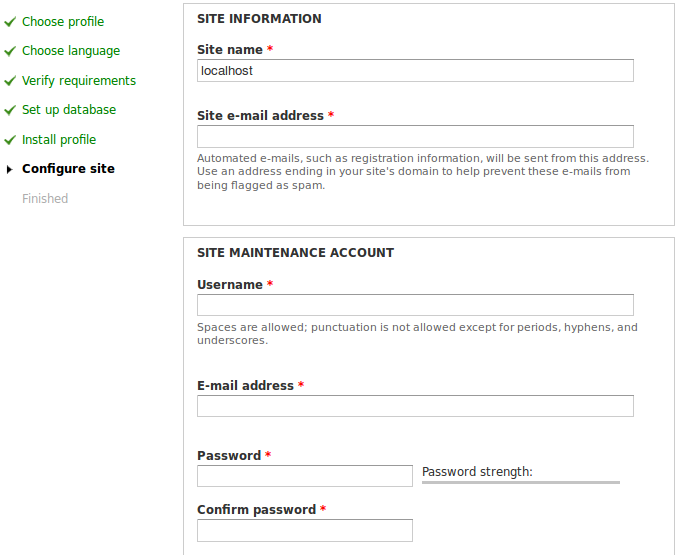Select the Choose profile step label
The width and height of the screenshot is (681, 555).
pos(63,22)
